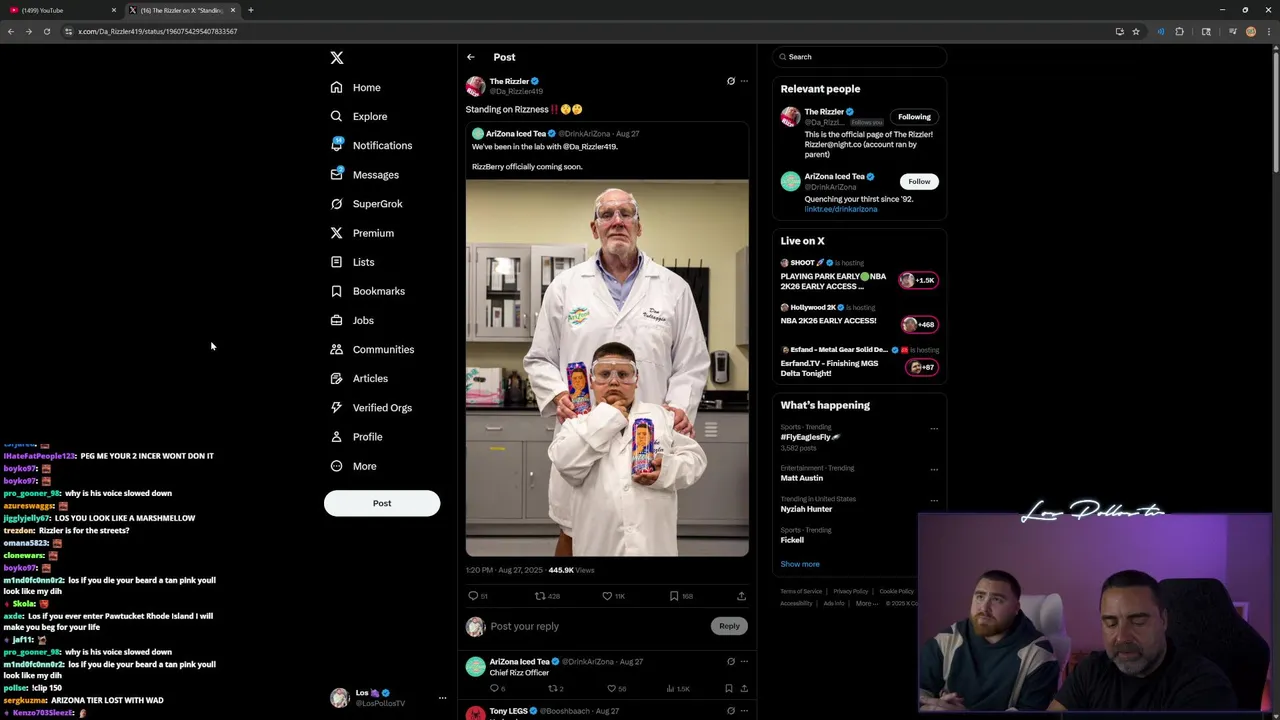This screenshot has height=720, width=1280.
Task: Click the Articles icon in sidebar
Action: pos(336,378)
